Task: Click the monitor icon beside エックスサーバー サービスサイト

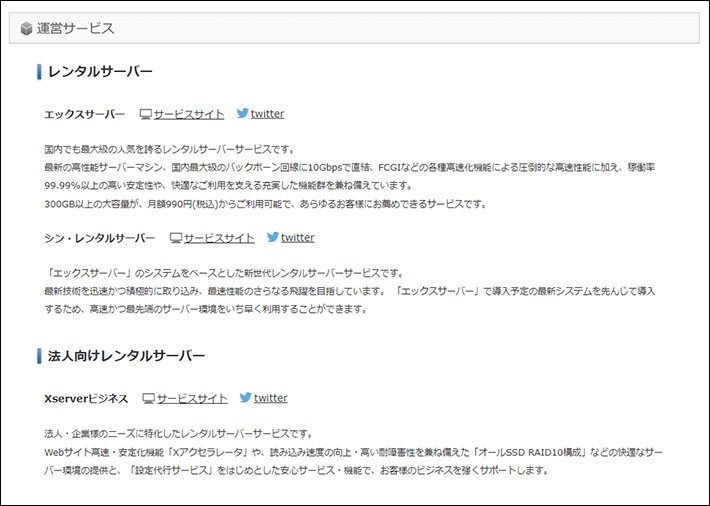Action: [145, 115]
